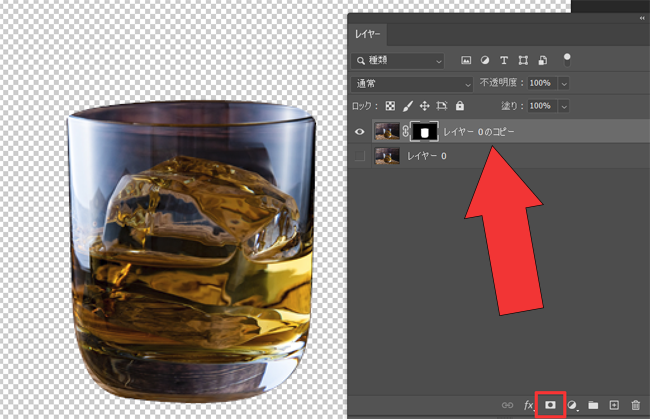
Task: Select the レイヤー tab
Action: (370, 34)
